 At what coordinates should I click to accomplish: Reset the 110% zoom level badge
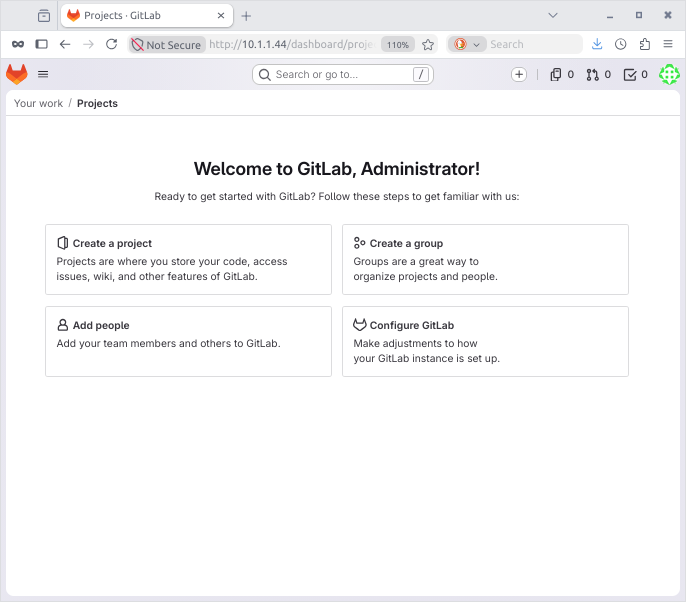tap(398, 45)
